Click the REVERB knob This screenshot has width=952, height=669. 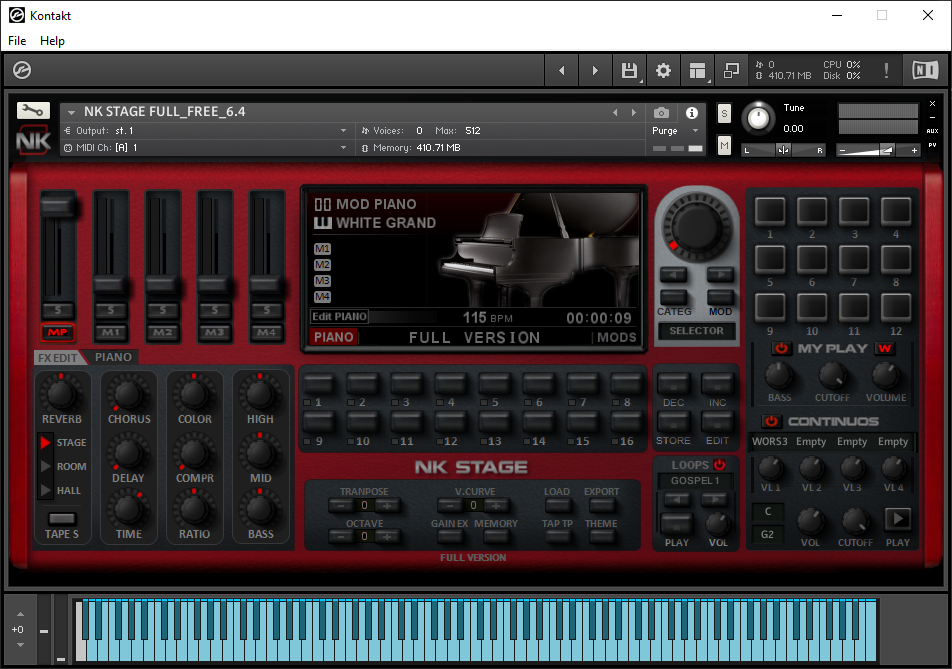[x=61, y=394]
